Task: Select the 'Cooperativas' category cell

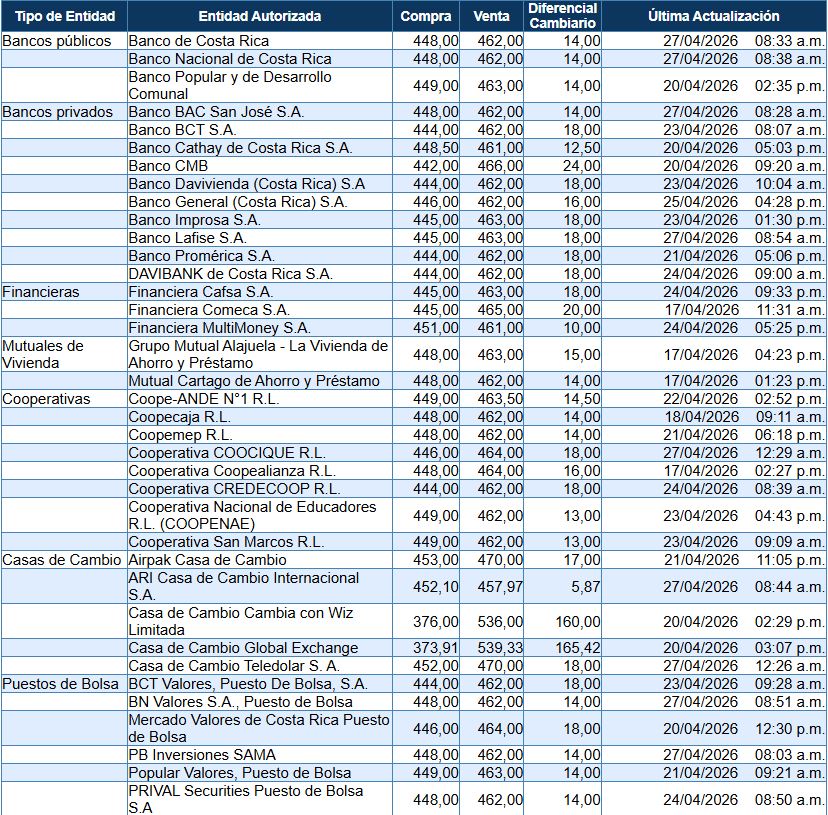Action: [x=46, y=399]
